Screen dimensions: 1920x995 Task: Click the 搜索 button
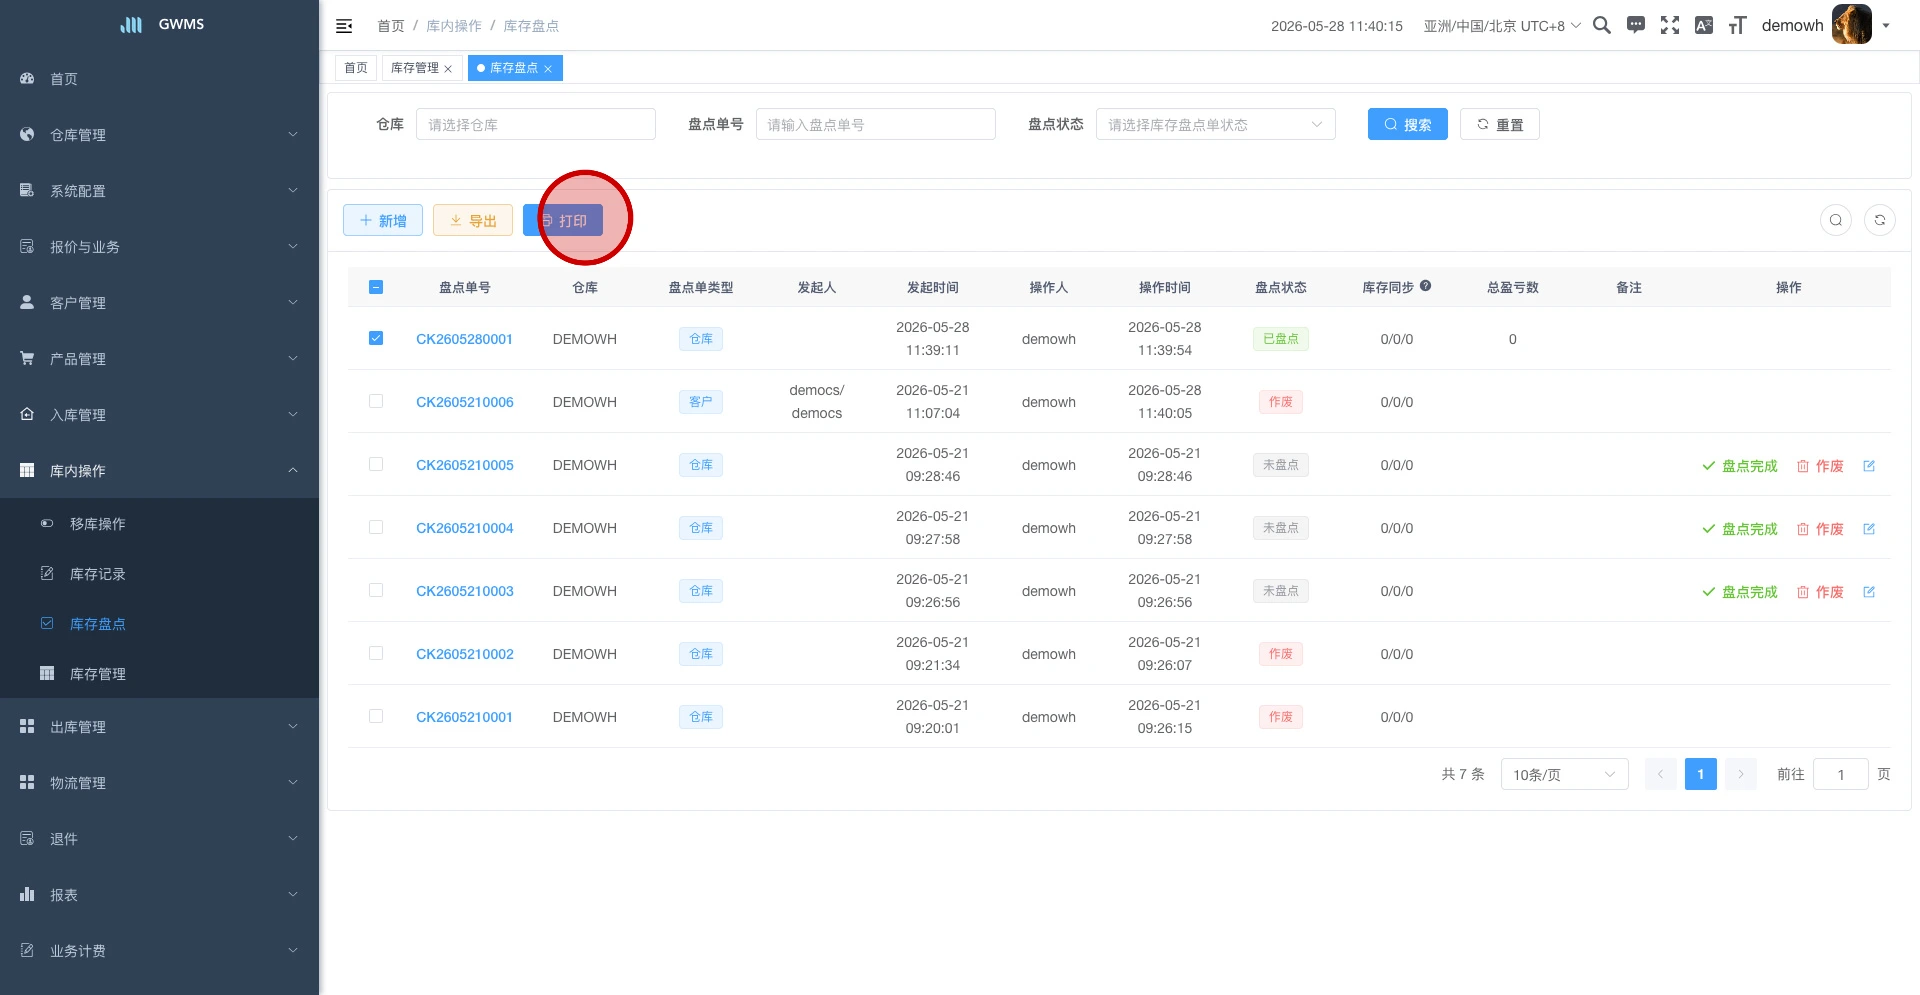(1408, 125)
